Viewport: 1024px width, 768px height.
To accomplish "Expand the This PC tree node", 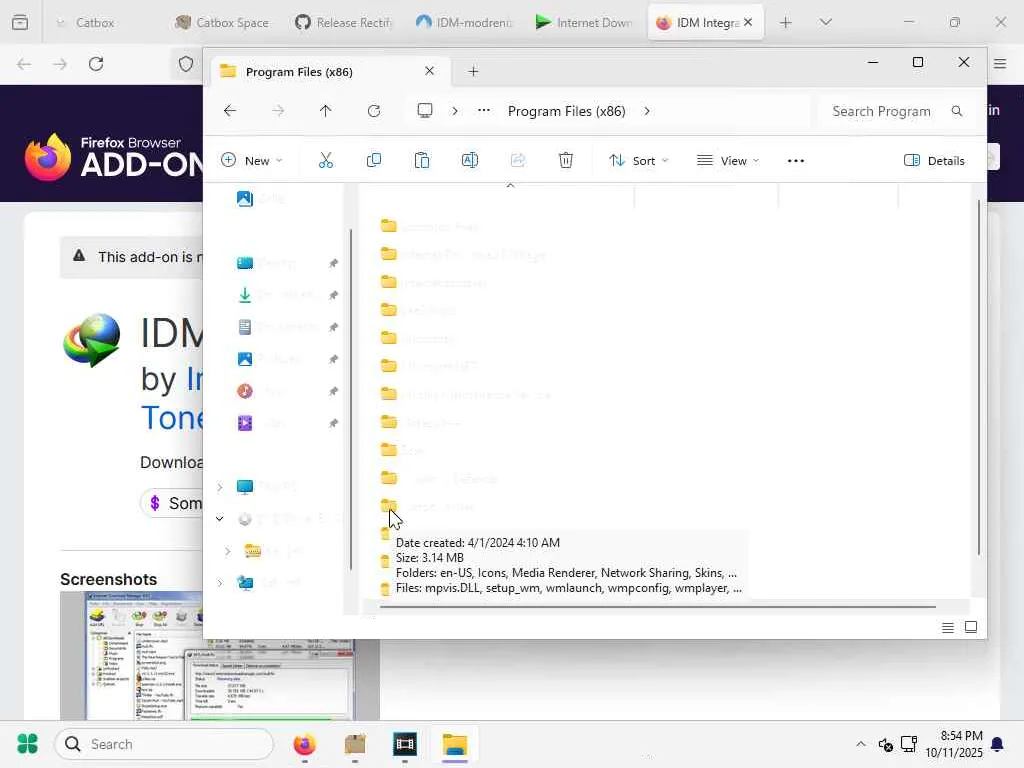I will click(x=220, y=487).
